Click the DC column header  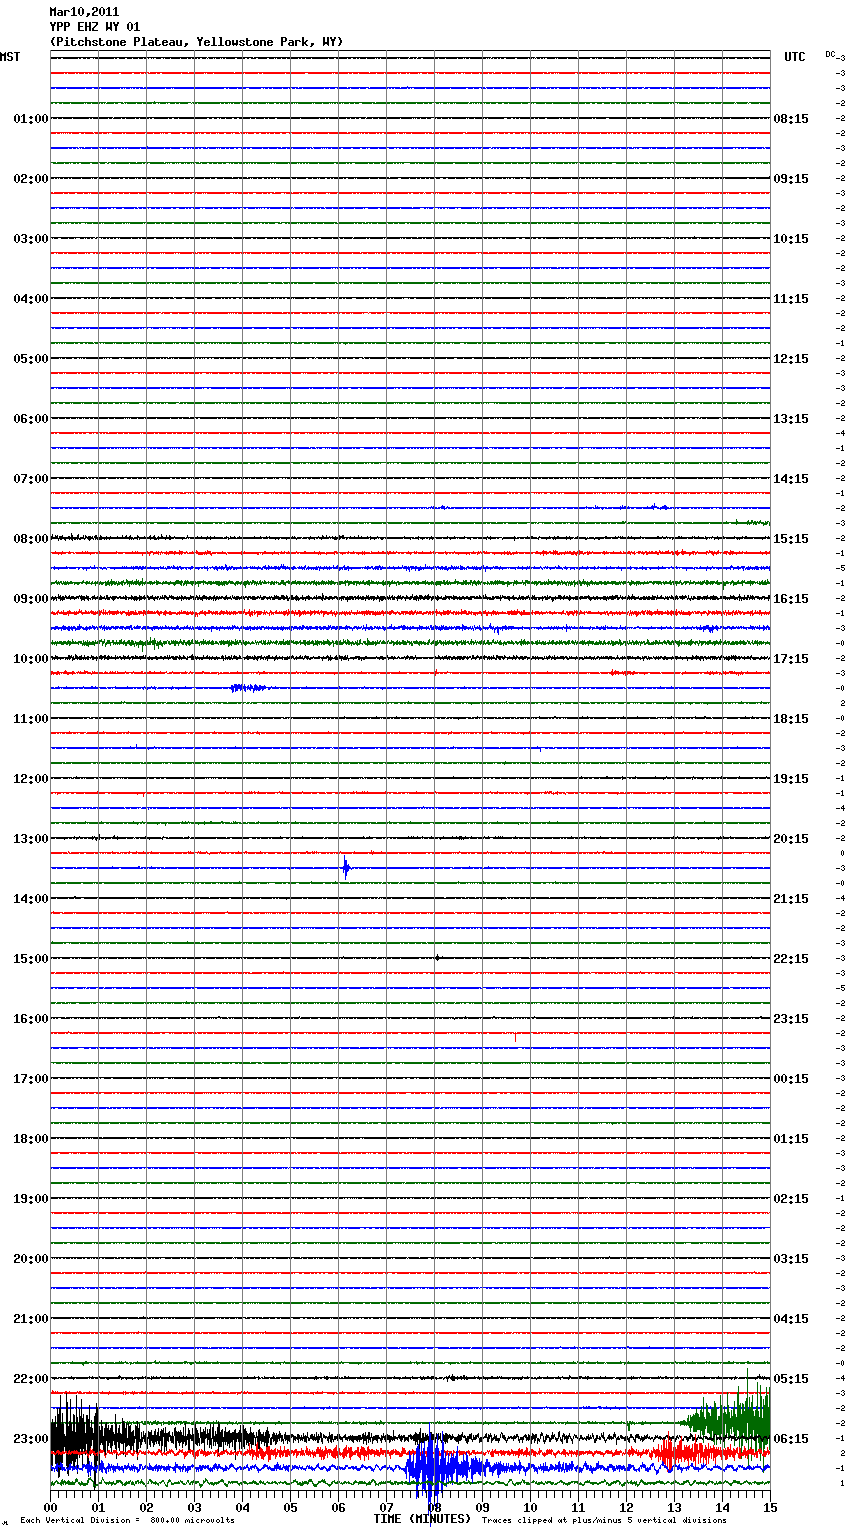pos(830,54)
